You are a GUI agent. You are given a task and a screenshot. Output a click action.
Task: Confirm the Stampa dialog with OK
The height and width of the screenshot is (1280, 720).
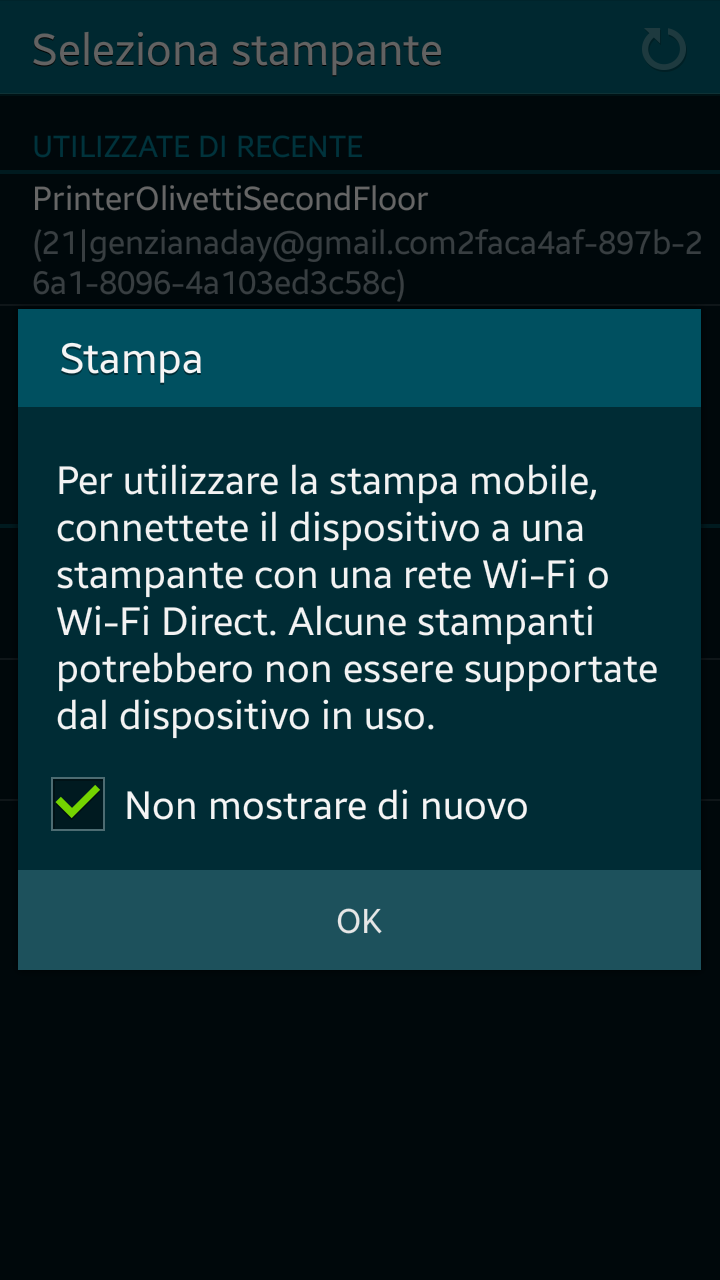point(359,920)
